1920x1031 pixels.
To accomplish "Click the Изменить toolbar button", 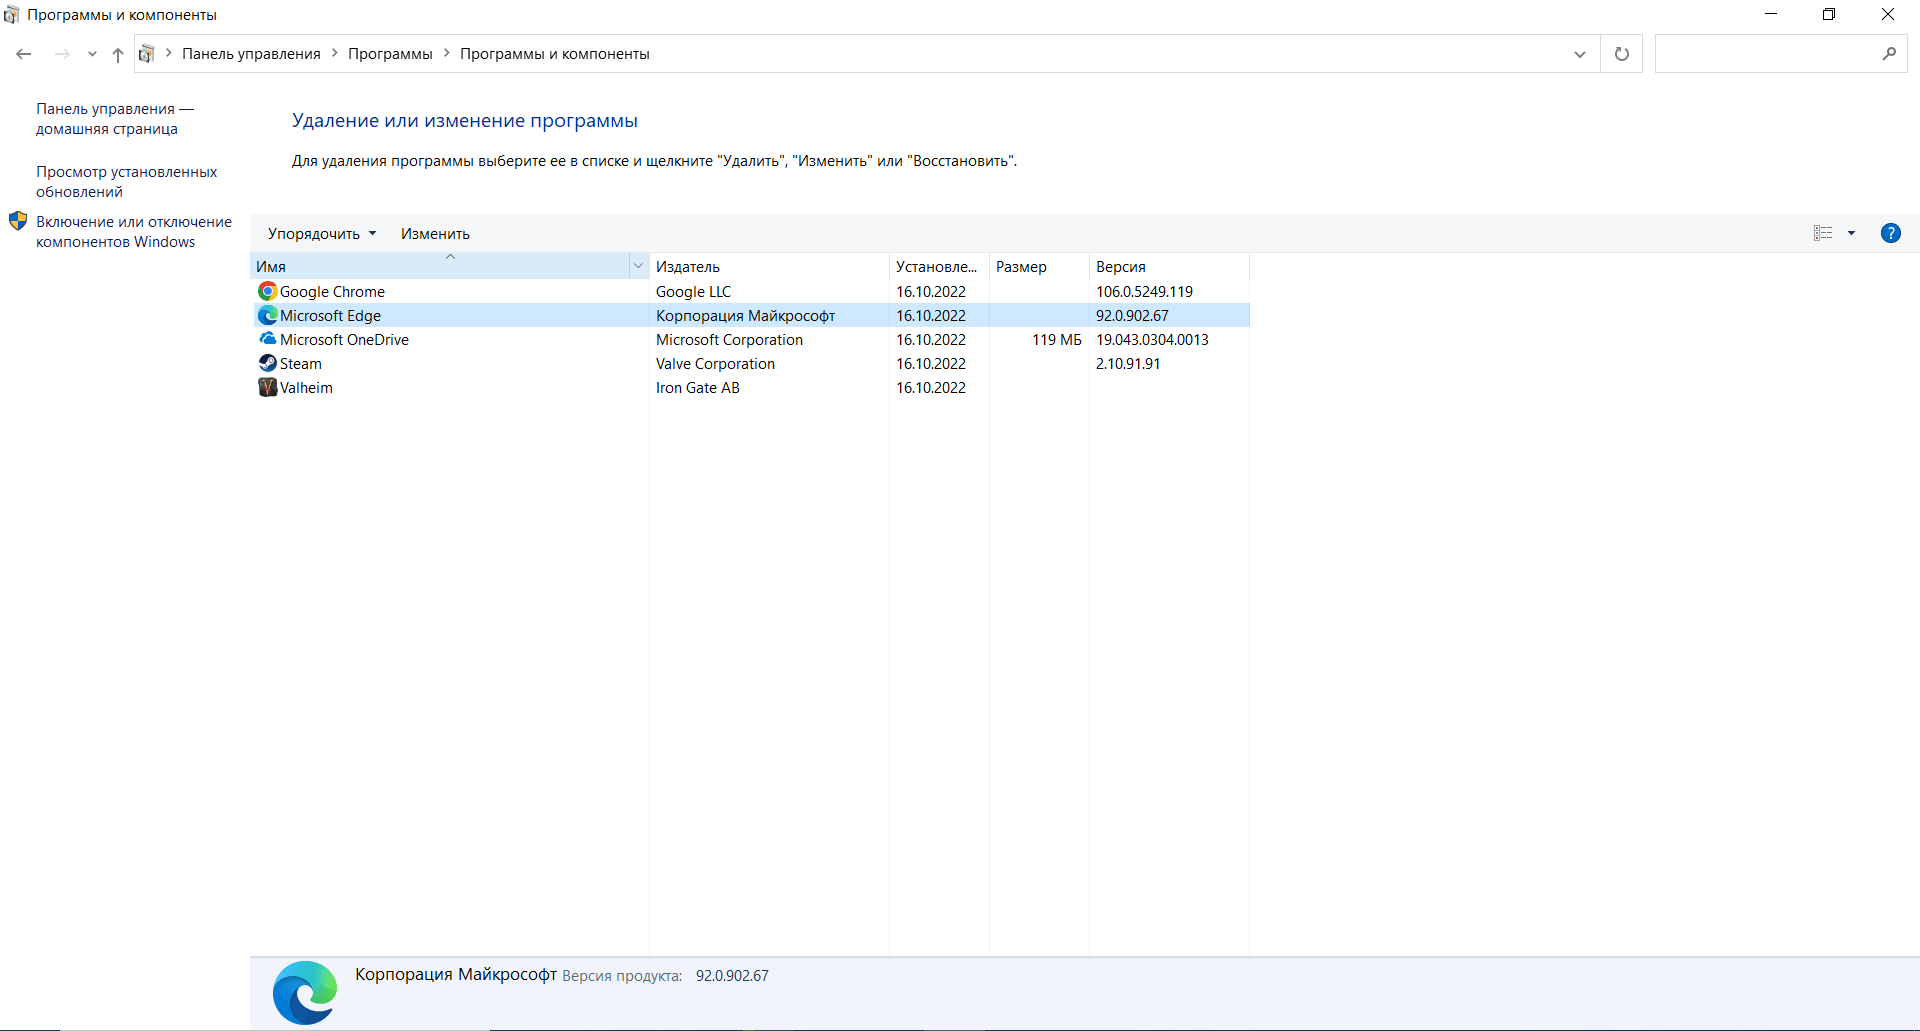I will pos(435,233).
